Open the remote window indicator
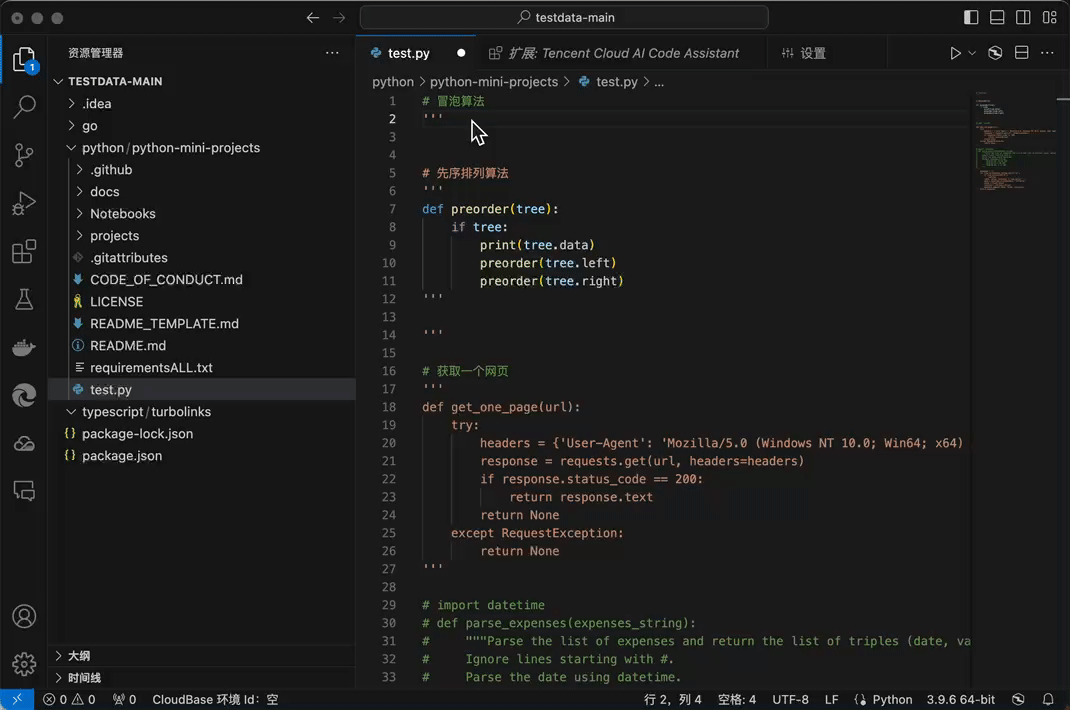The width and height of the screenshot is (1070, 710). [x=17, y=699]
